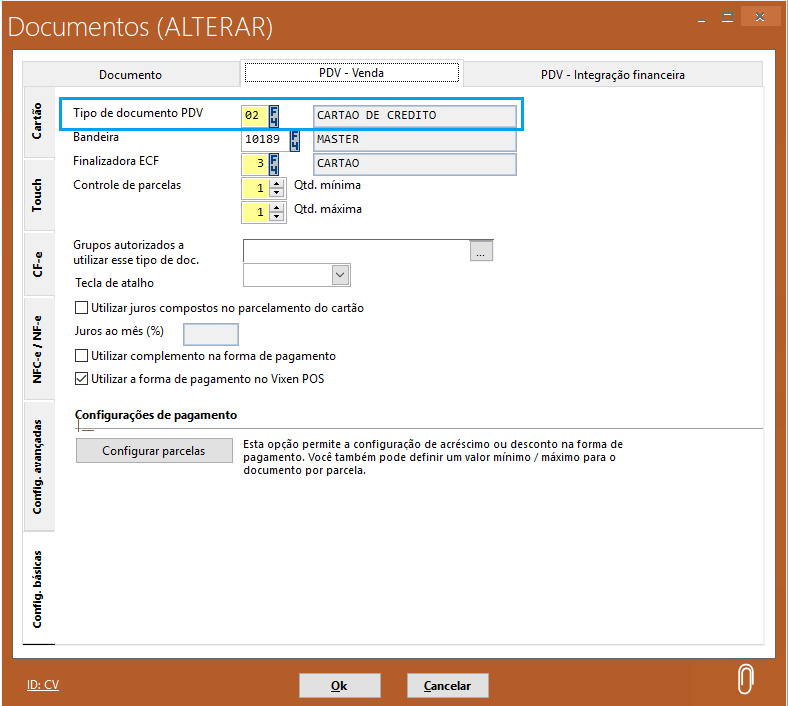Minimize the Documentos window
Viewport: 788px width, 706px height.
(701, 19)
